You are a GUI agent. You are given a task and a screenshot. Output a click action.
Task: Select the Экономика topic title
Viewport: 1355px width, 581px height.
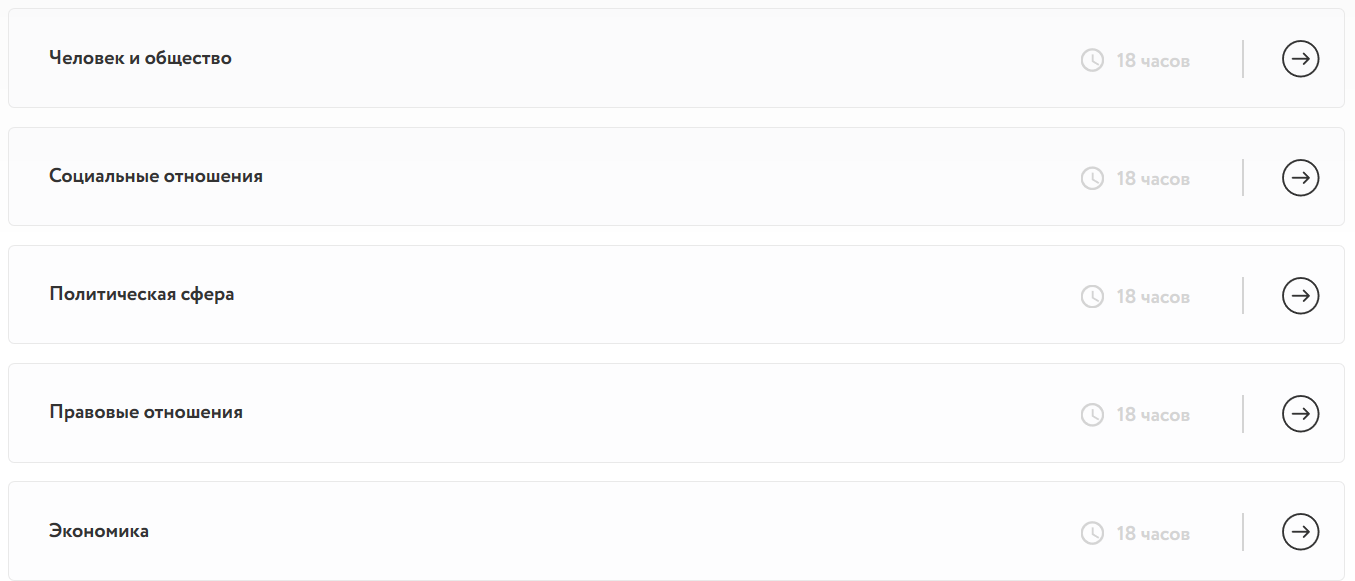pyautogui.click(x=99, y=531)
